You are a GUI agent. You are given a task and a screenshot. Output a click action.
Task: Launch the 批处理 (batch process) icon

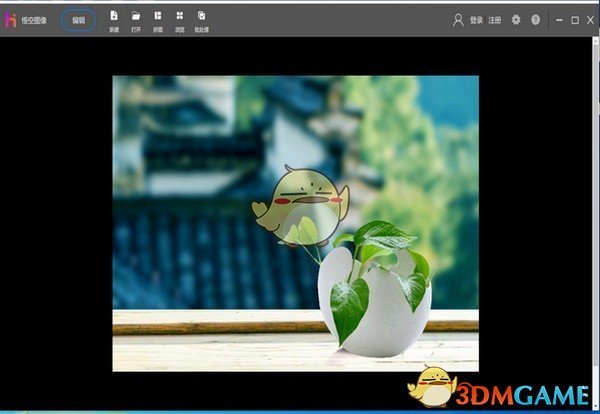pyautogui.click(x=202, y=16)
